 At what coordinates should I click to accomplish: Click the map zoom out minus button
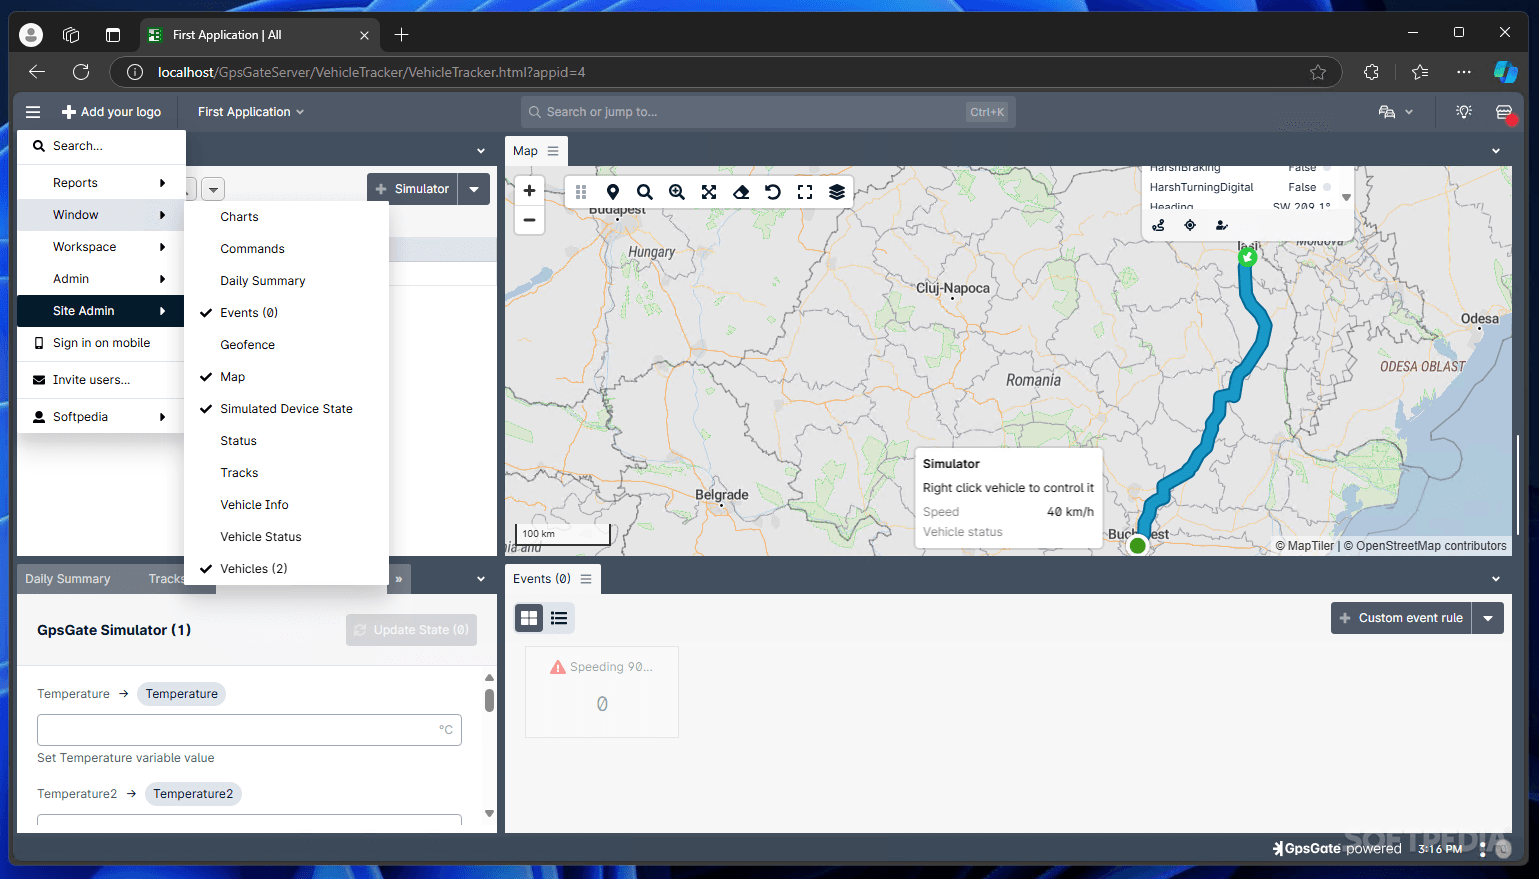pos(529,220)
